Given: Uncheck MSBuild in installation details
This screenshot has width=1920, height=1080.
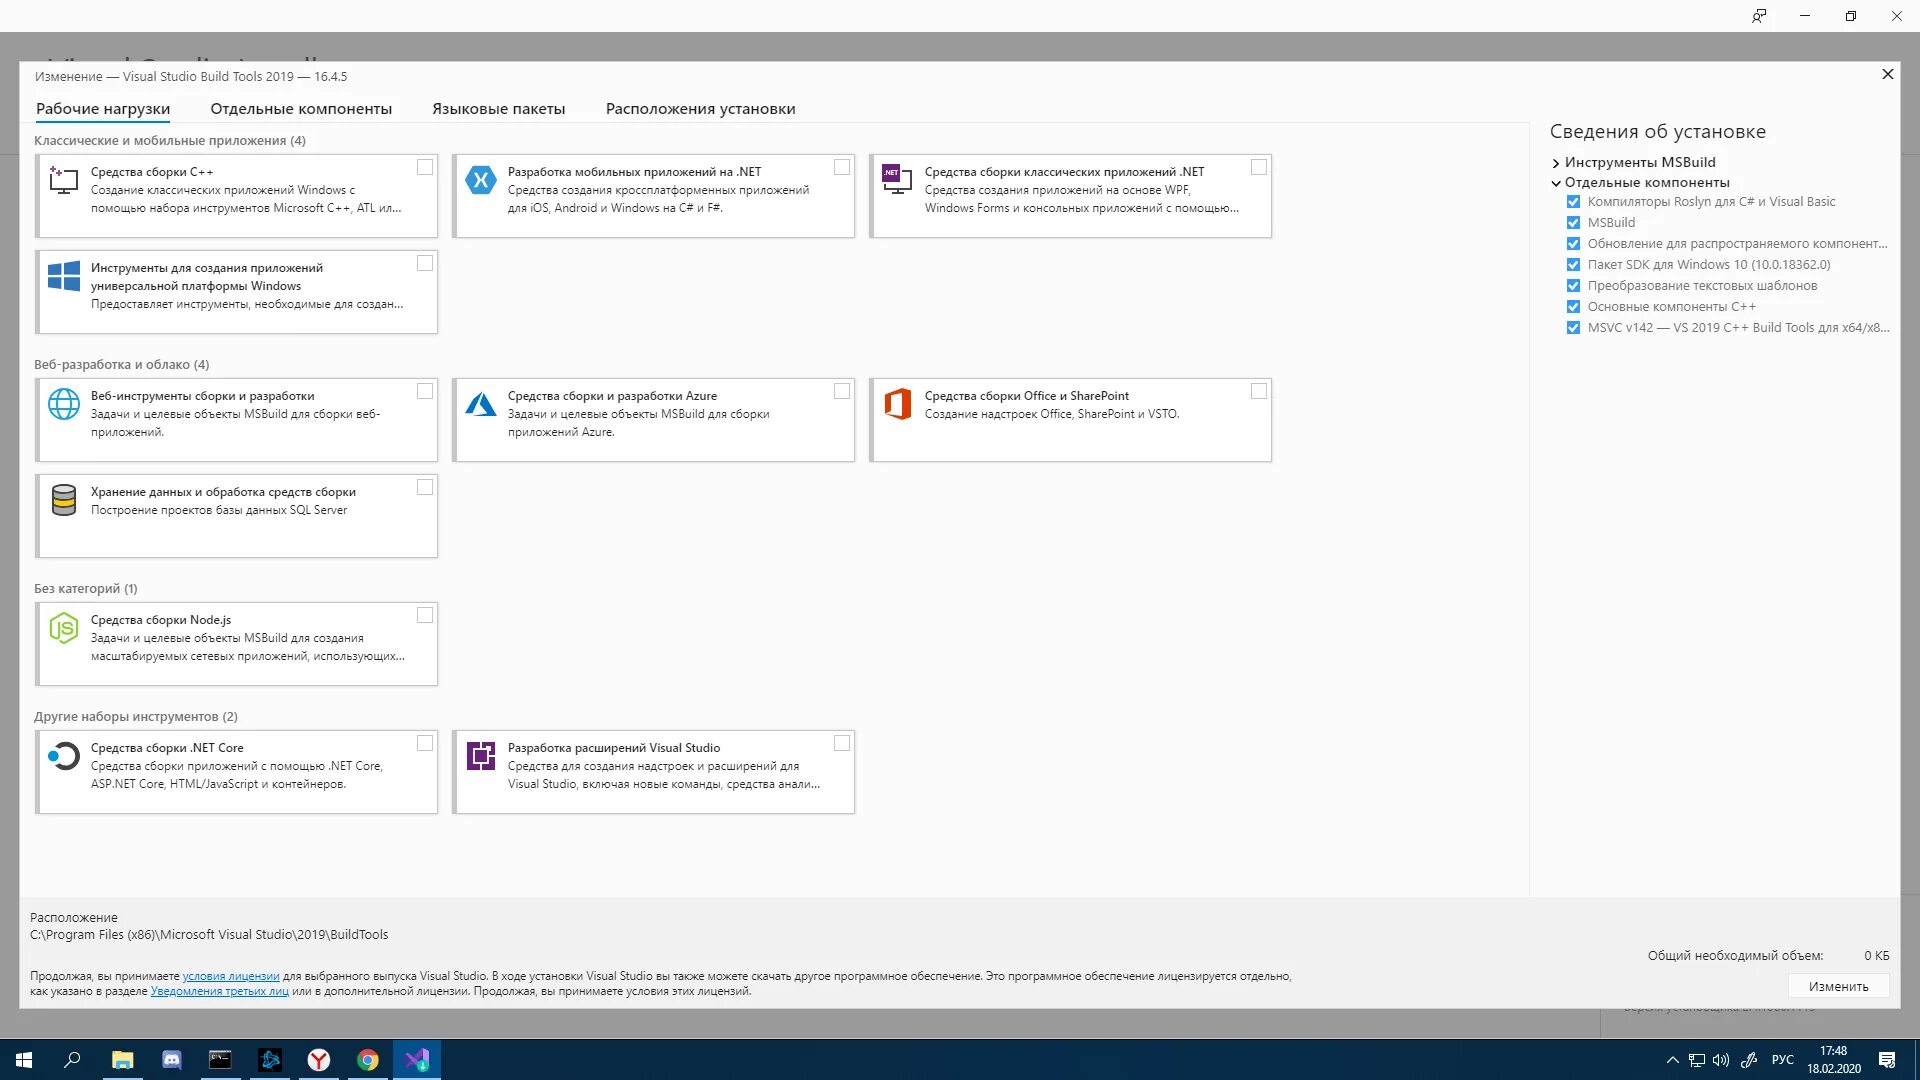Looking at the screenshot, I should (x=1573, y=223).
